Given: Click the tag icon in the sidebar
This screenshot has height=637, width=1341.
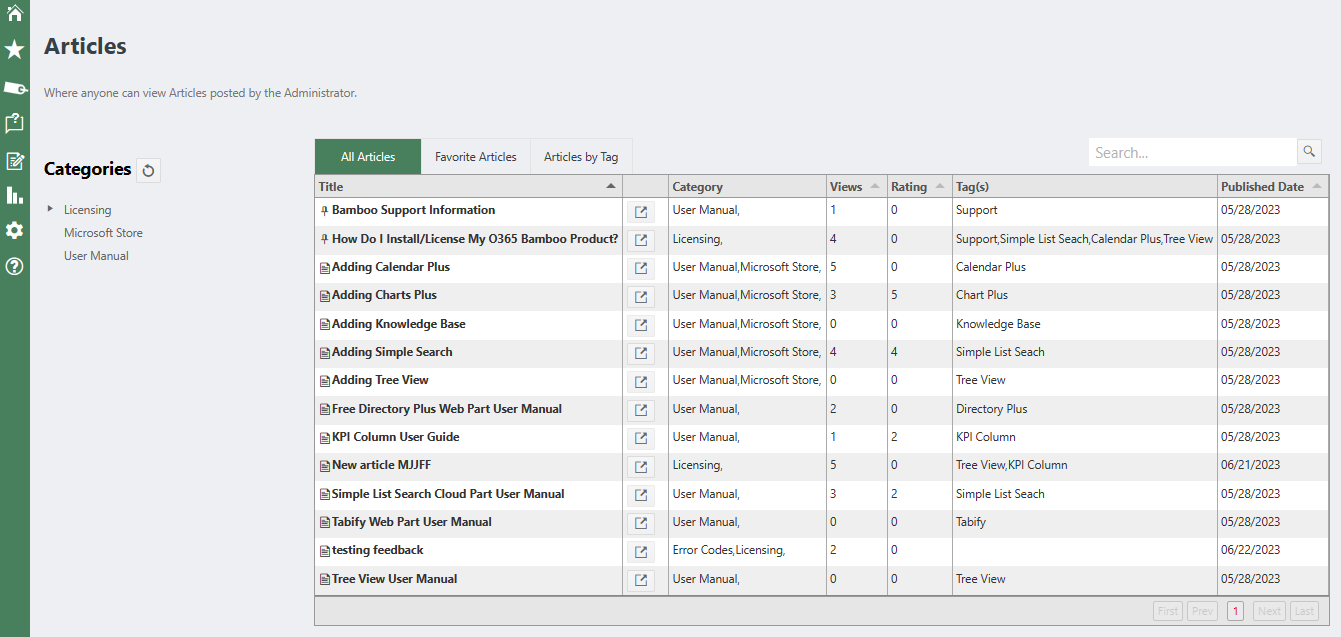Looking at the screenshot, I should click(x=14, y=88).
